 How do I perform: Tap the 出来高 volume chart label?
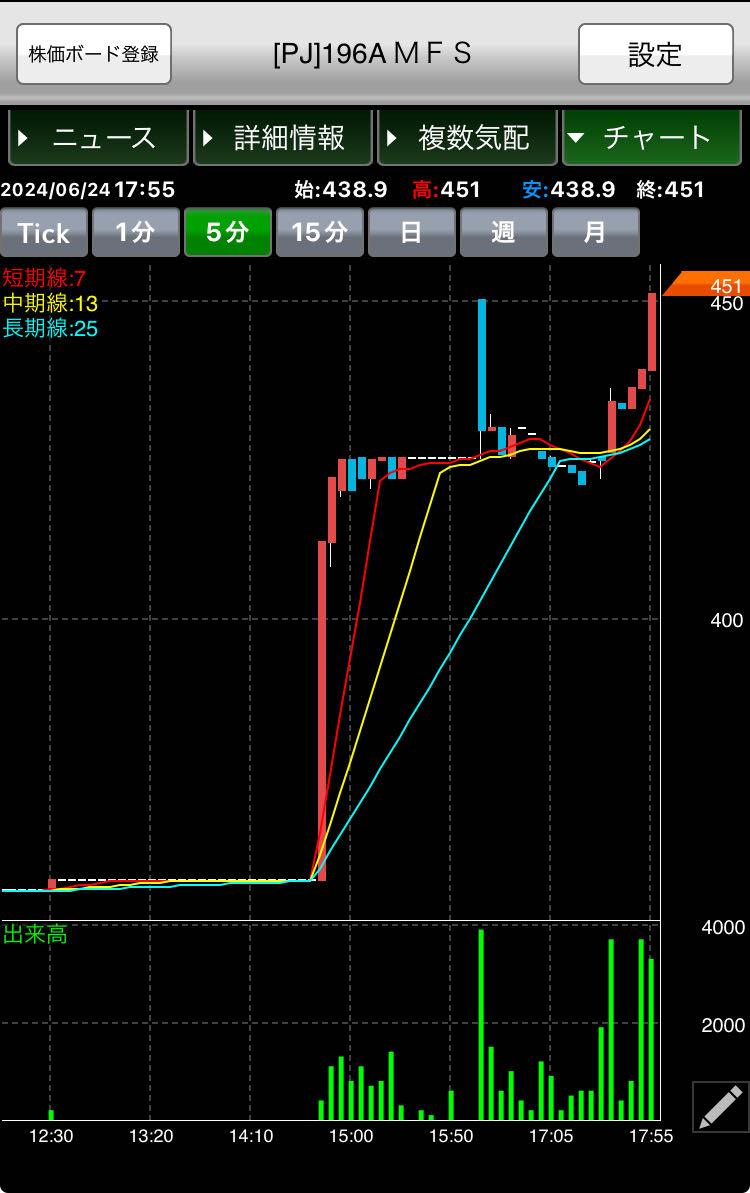[x=36, y=935]
